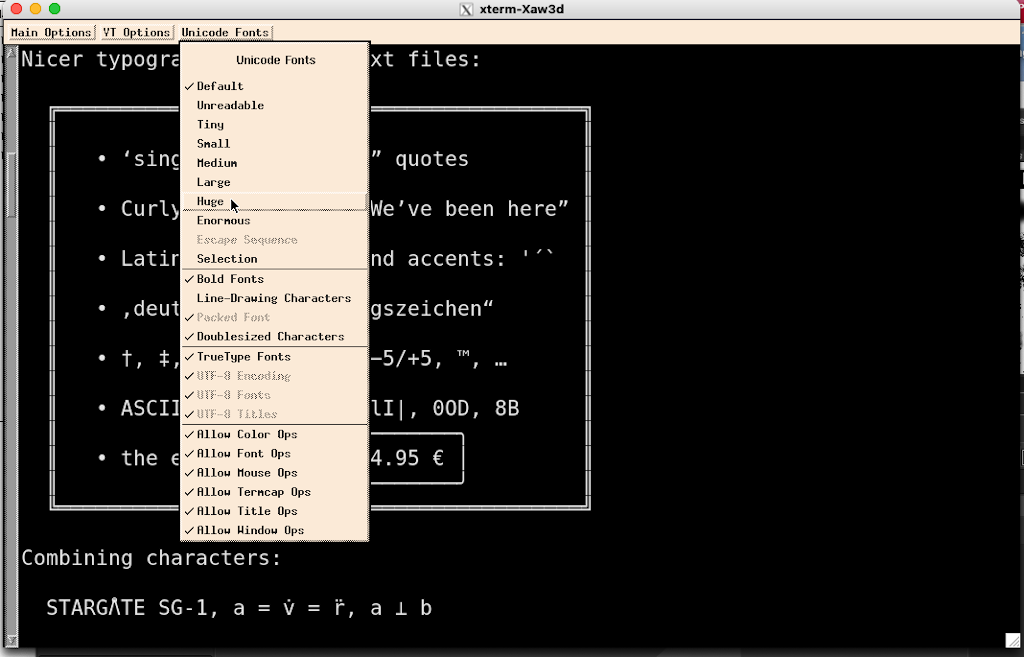Image resolution: width=1024 pixels, height=657 pixels.
Task: Open the Main Options menu
Action: pyautogui.click(x=51, y=33)
